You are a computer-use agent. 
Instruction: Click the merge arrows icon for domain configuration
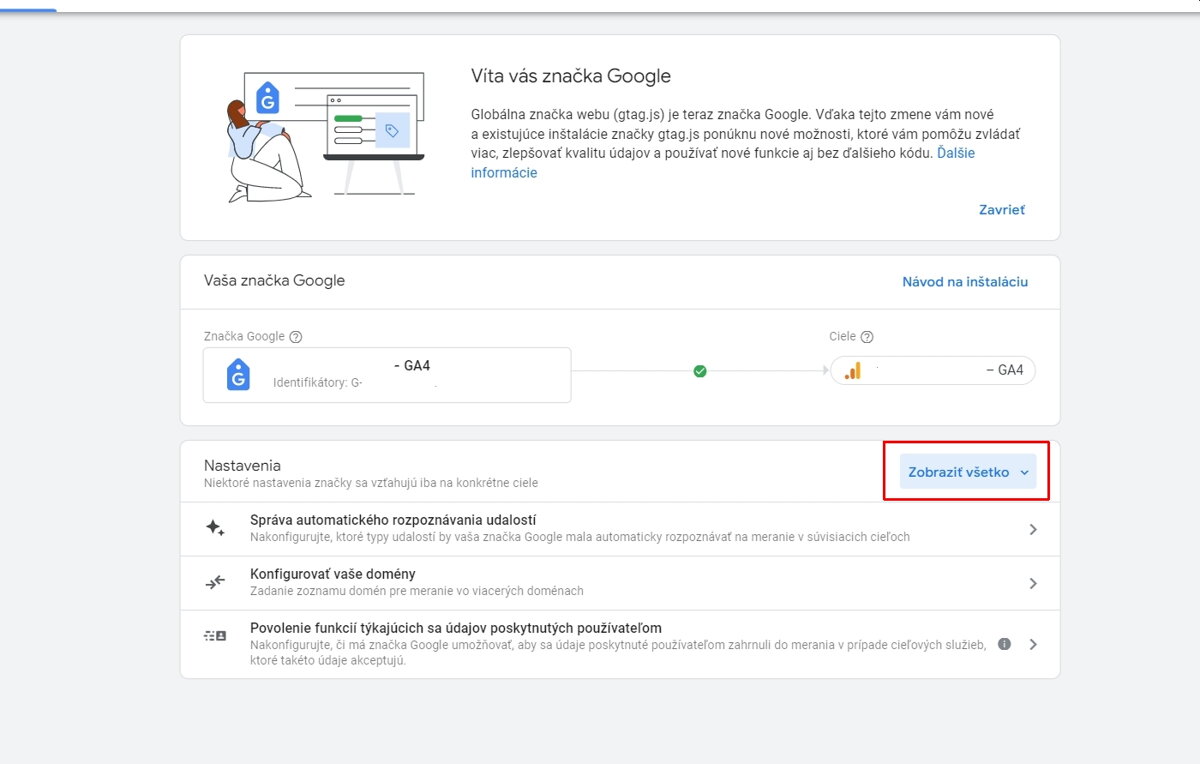coord(215,582)
